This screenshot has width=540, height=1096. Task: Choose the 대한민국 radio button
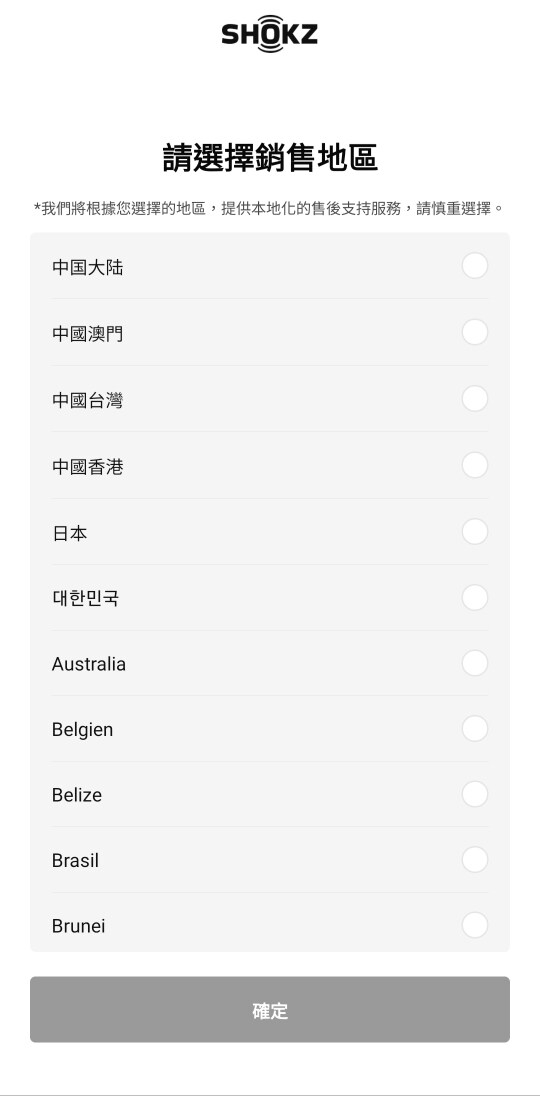click(474, 598)
